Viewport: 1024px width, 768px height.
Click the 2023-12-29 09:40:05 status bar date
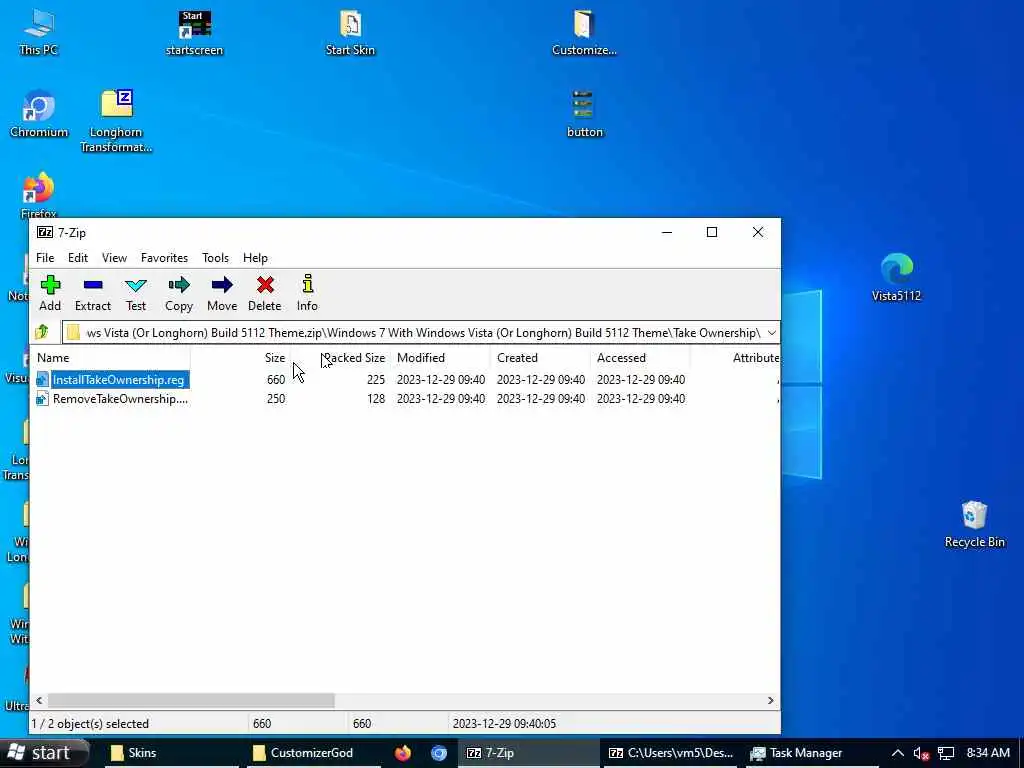point(504,724)
